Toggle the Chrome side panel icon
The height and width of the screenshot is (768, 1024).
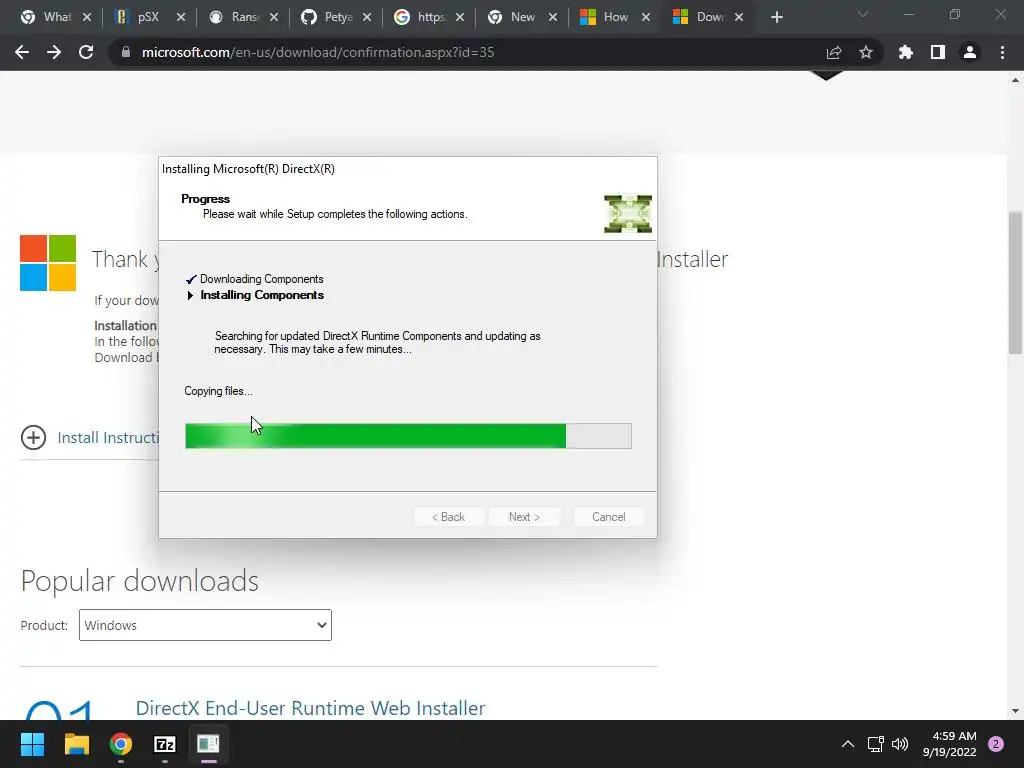point(938,52)
